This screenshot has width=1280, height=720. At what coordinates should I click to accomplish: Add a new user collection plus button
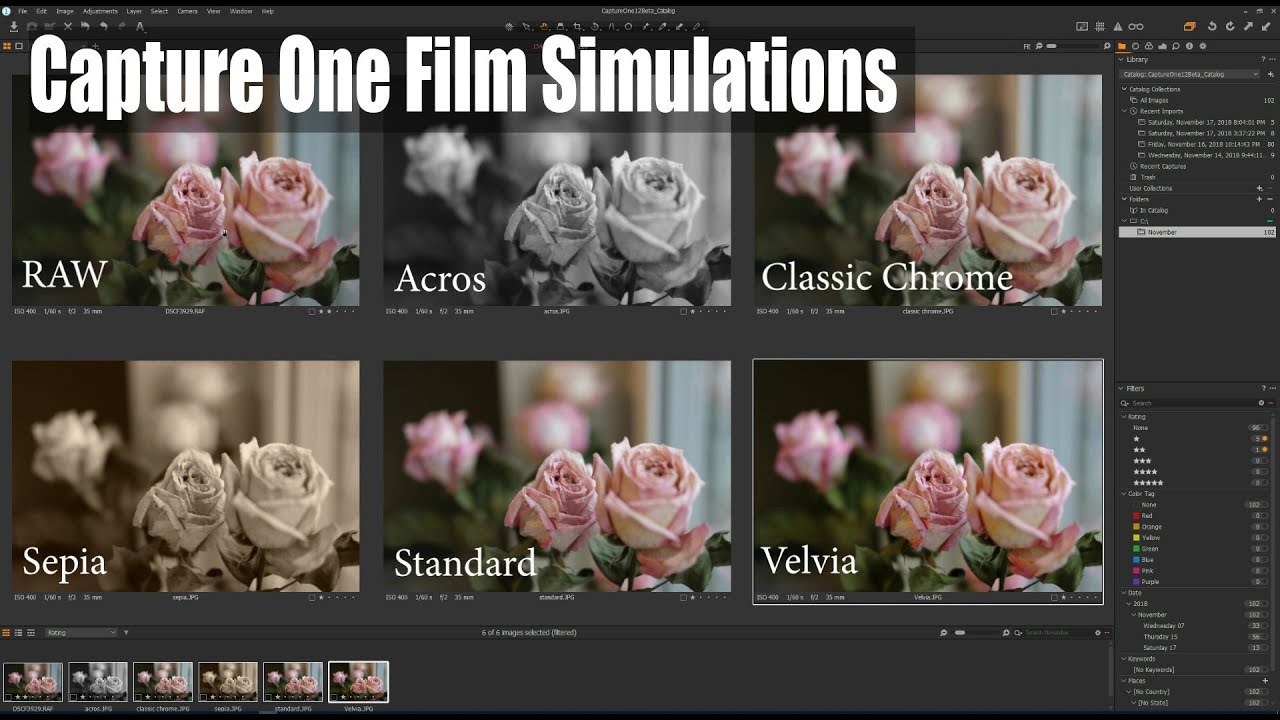pos(1259,188)
